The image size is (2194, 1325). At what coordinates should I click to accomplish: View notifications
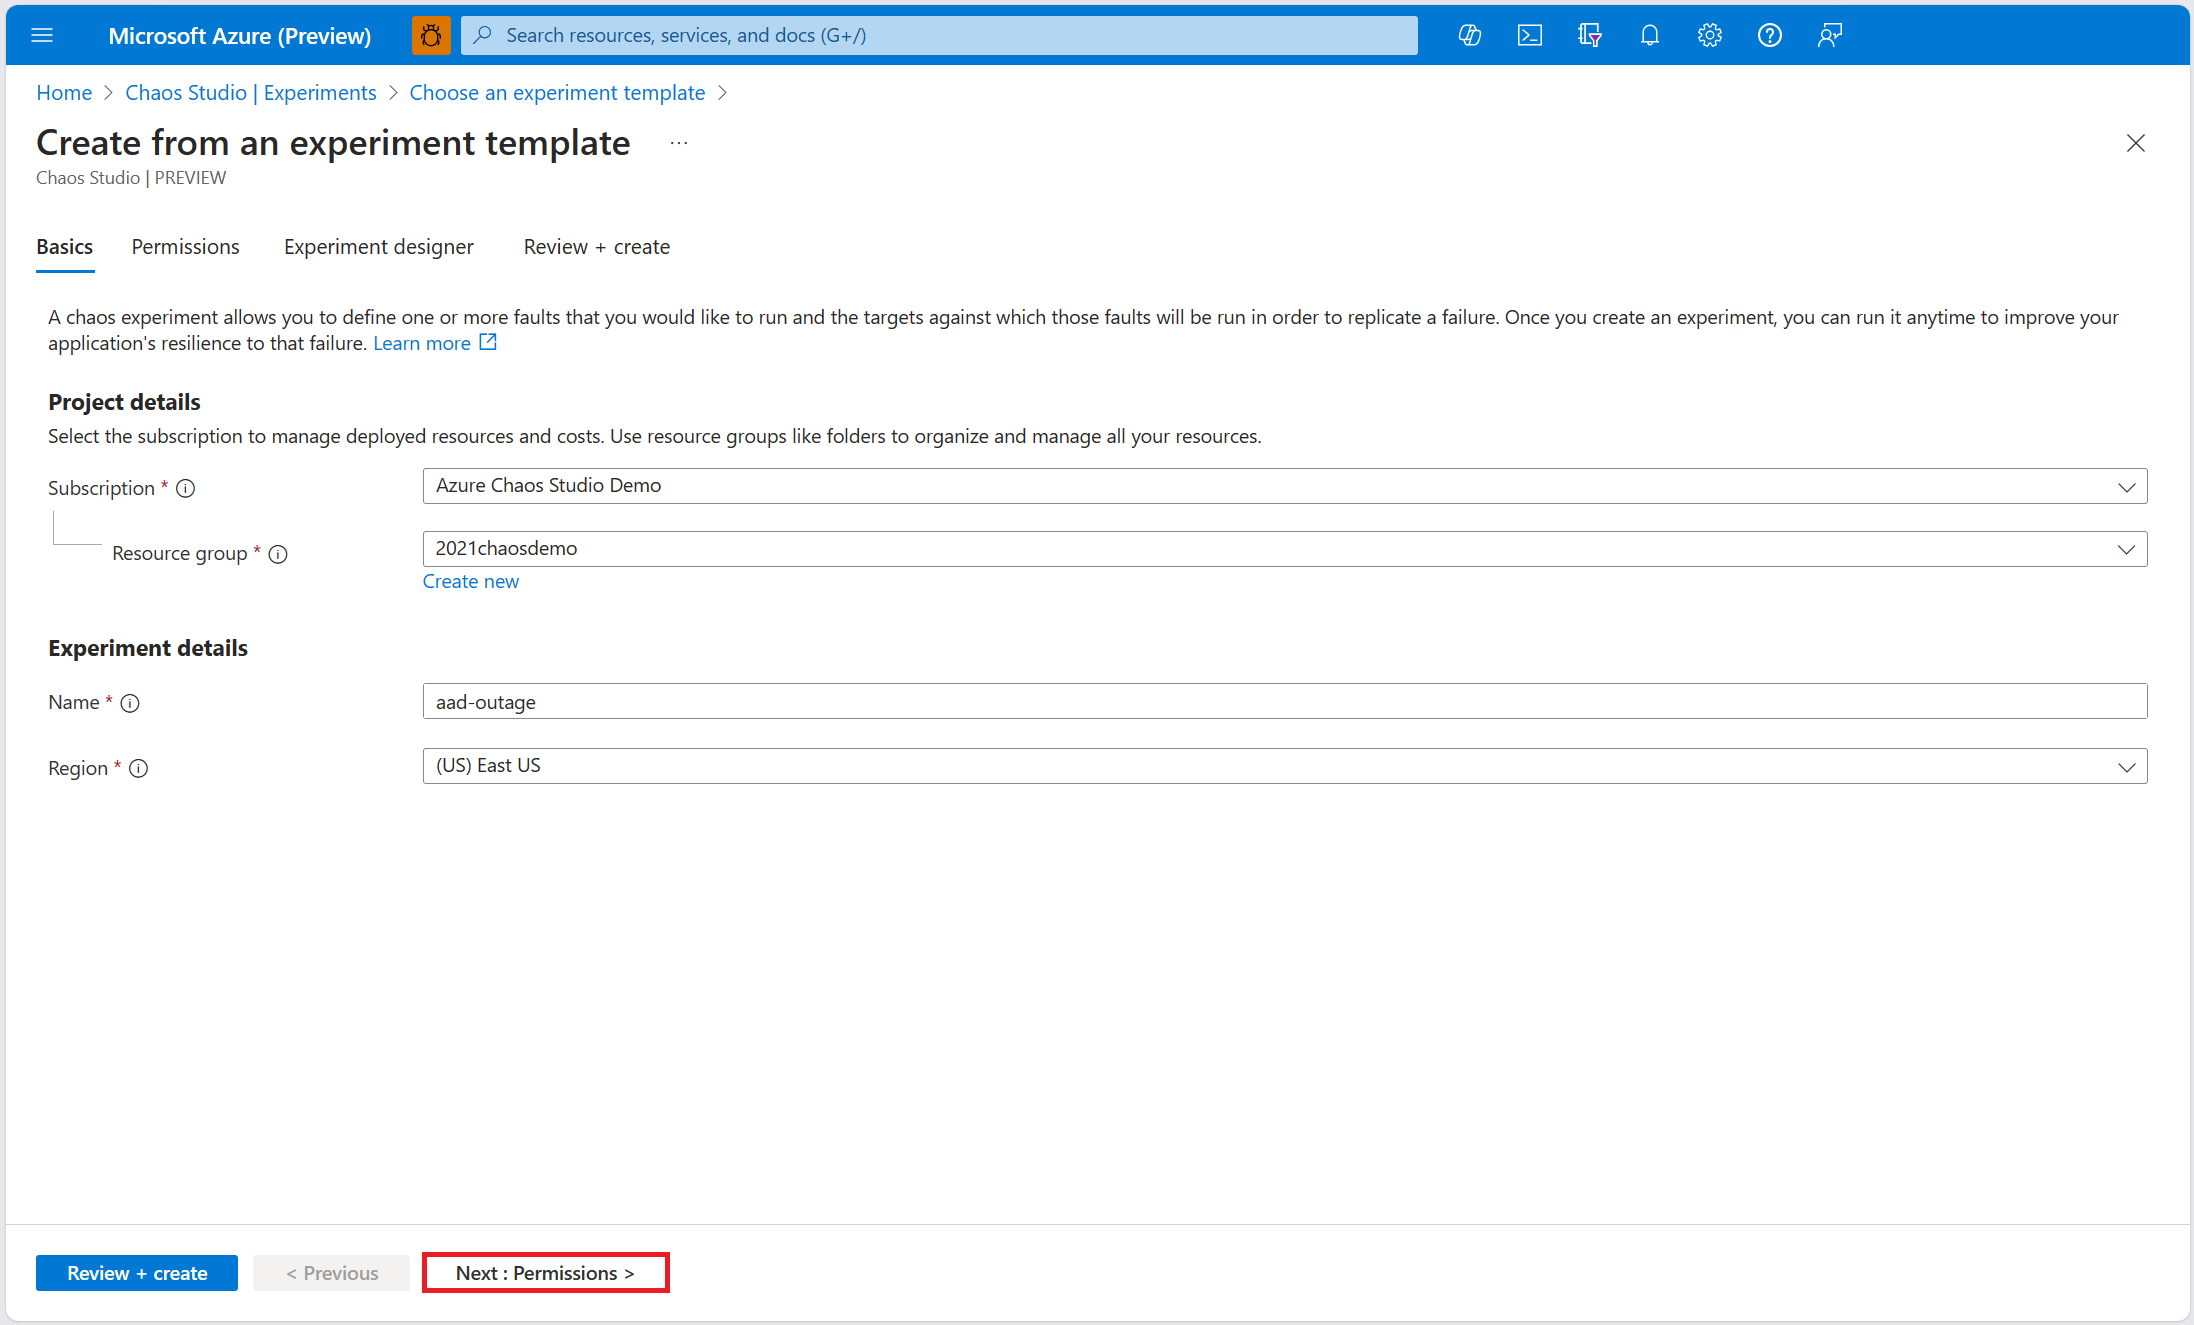coord(1649,35)
